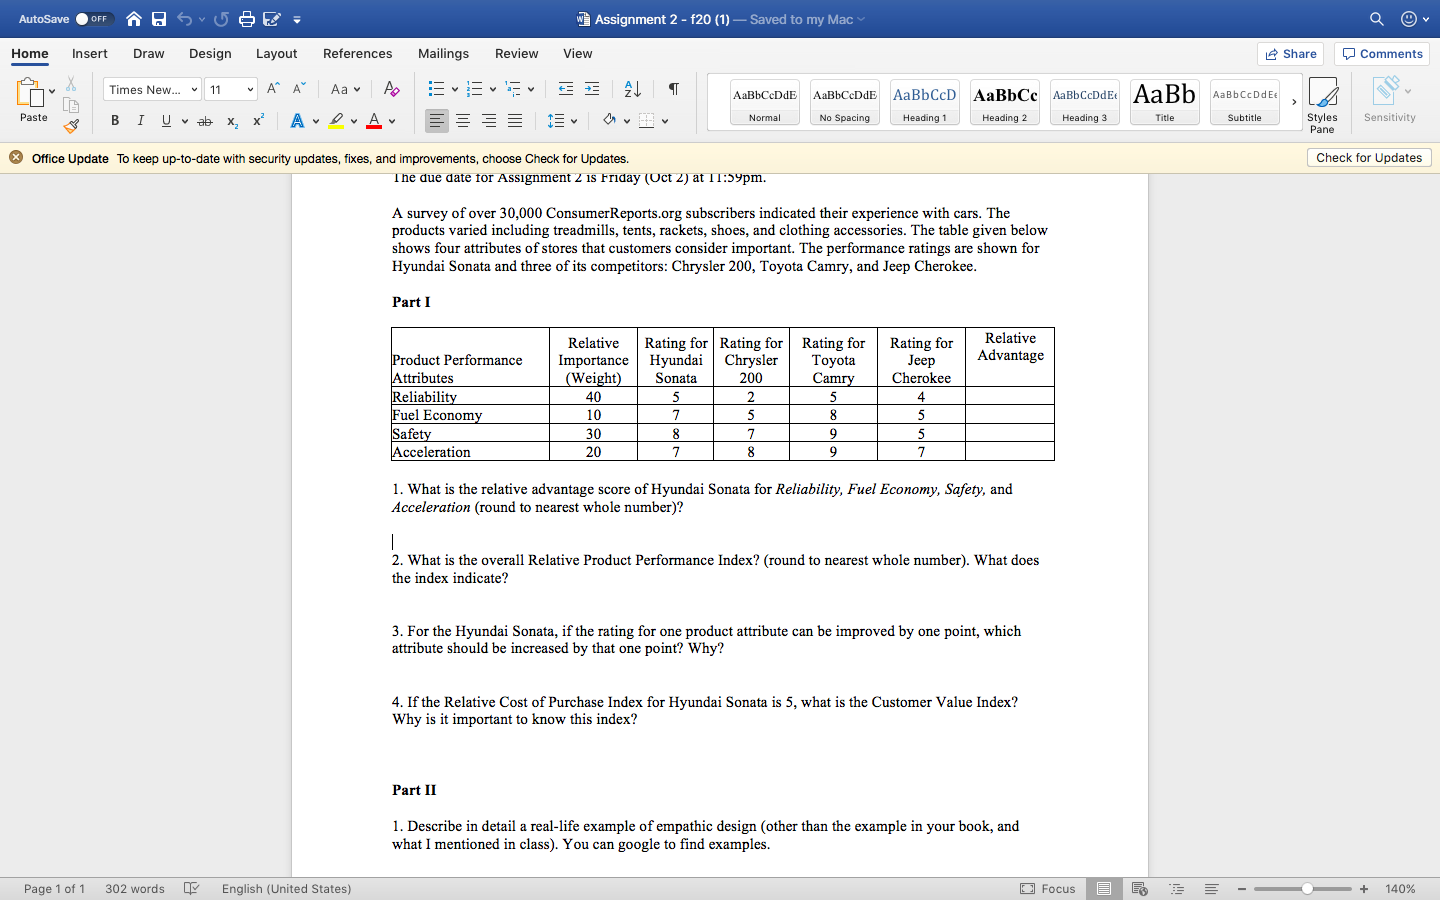
Task: Click the Clear Formatting eraser icon
Action: pos(392,89)
